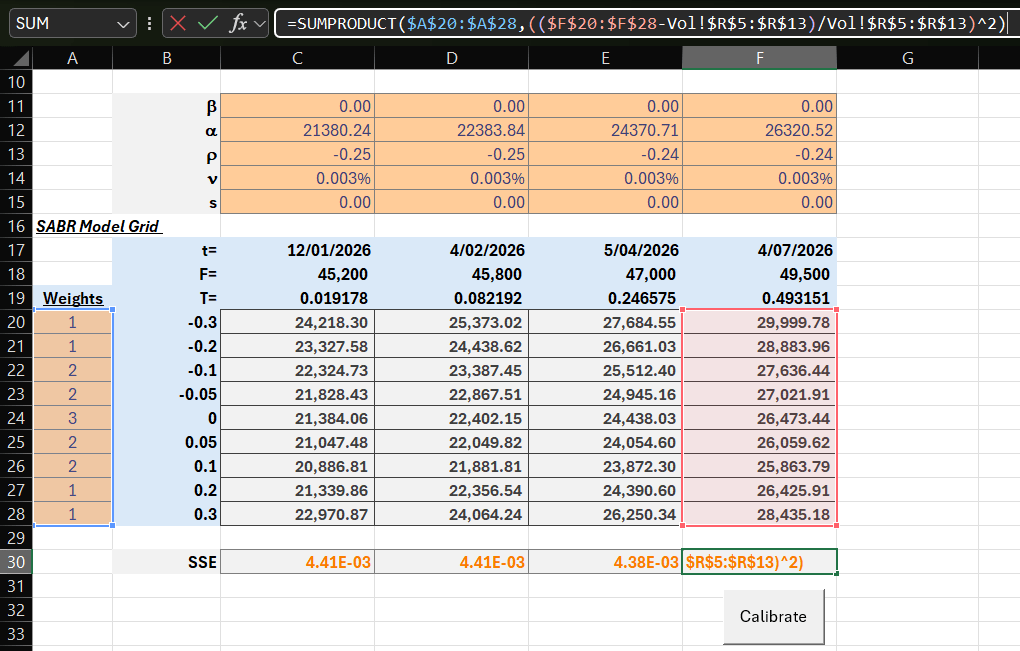Viewport: 1020px width, 651px height.
Task: Click the Name Box showing SUM
Action: (60, 23)
